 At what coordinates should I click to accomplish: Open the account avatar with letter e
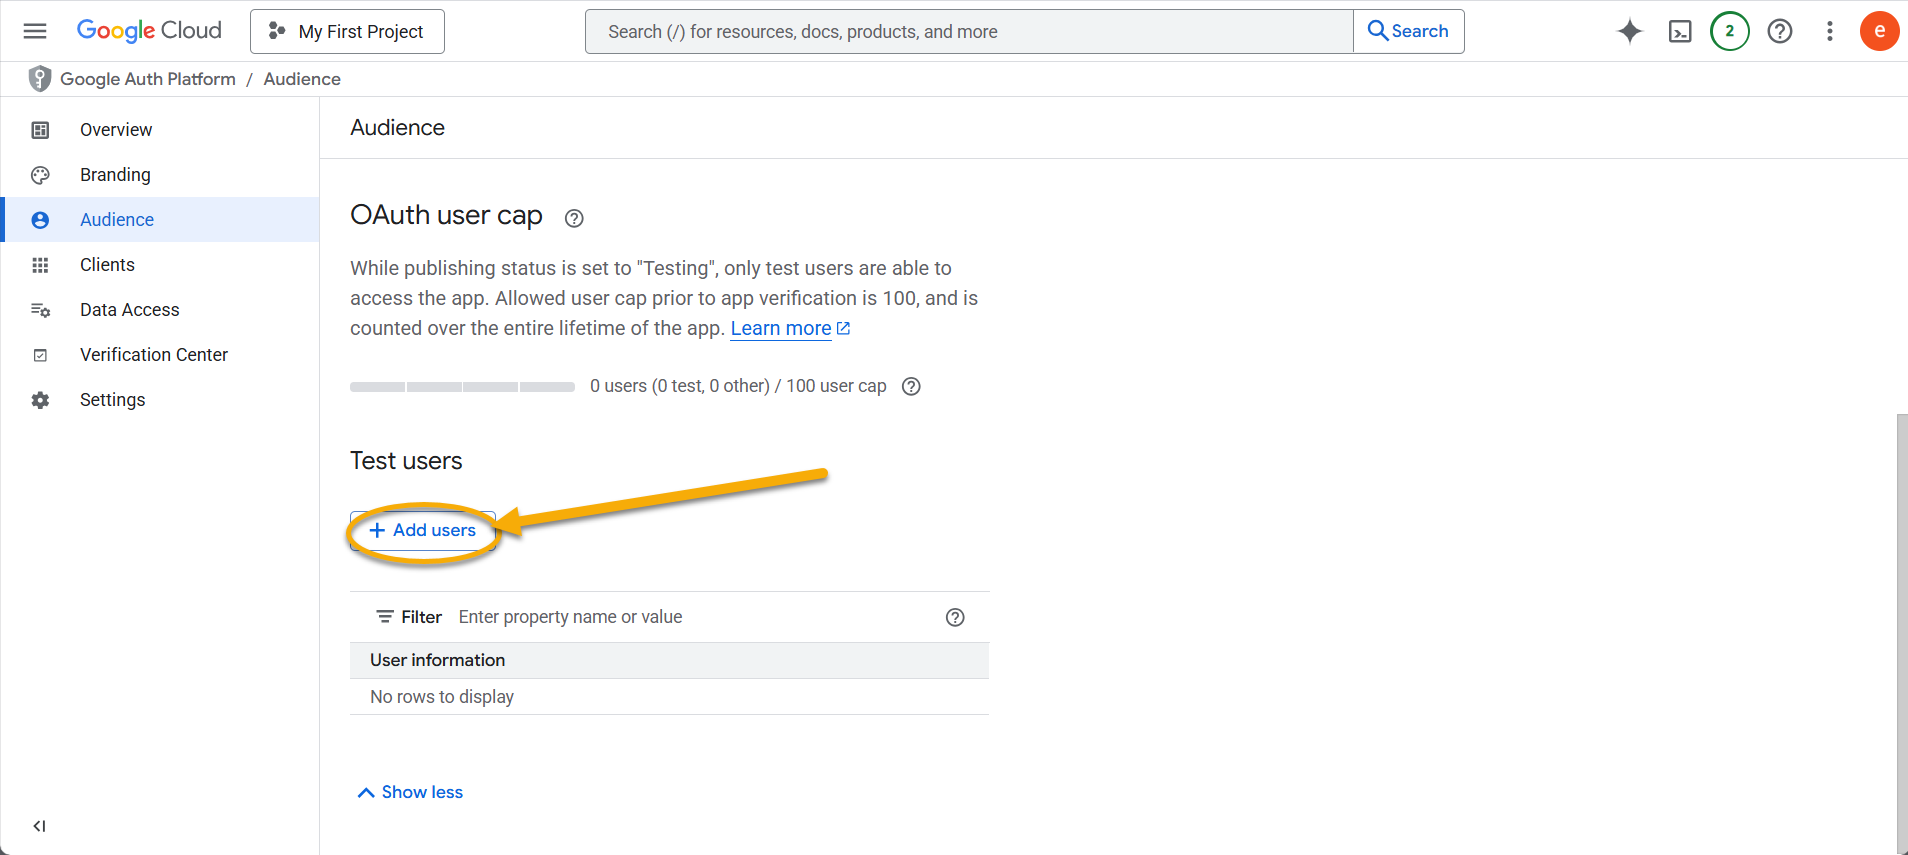click(x=1880, y=31)
